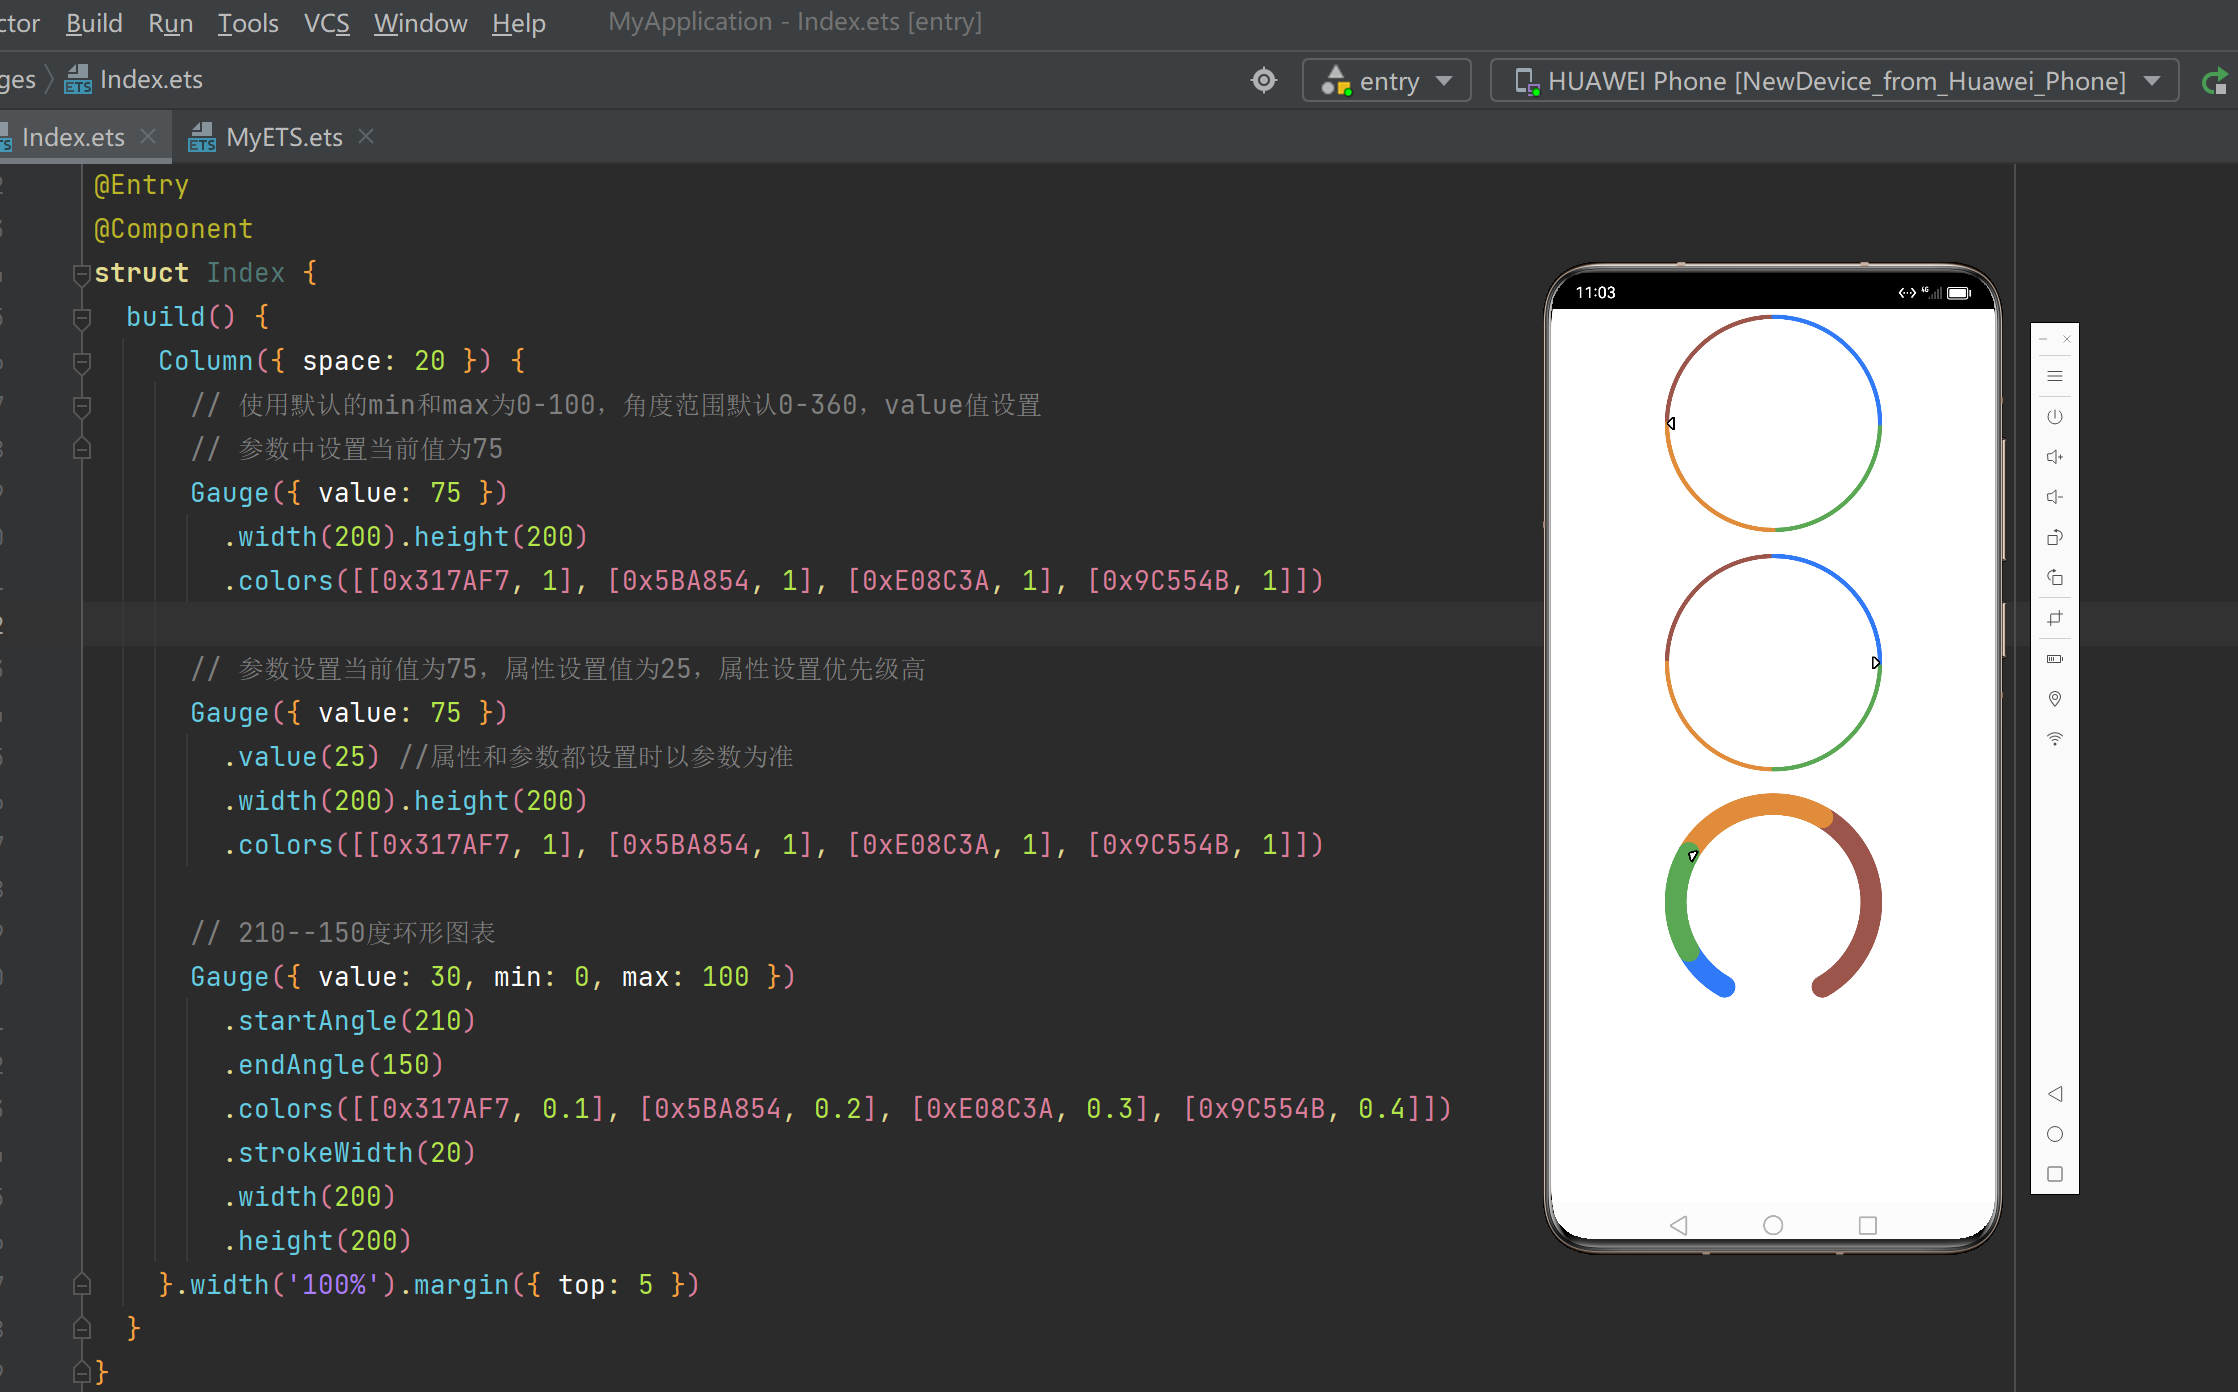This screenshot has height=1392, width=2238.
Task: Expand the HUAWEI Phone device selector
Action: click(x=2153, y=80)
